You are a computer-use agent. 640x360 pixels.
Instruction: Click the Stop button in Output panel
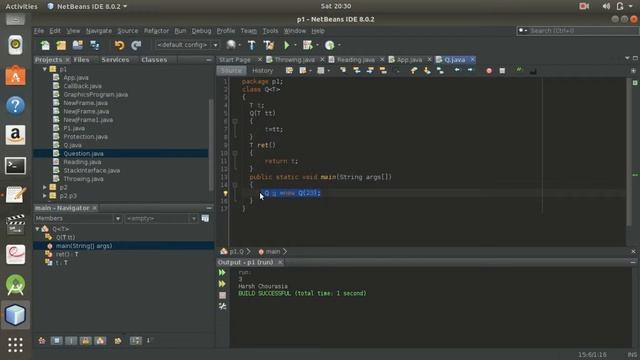(x=222, y=295)
